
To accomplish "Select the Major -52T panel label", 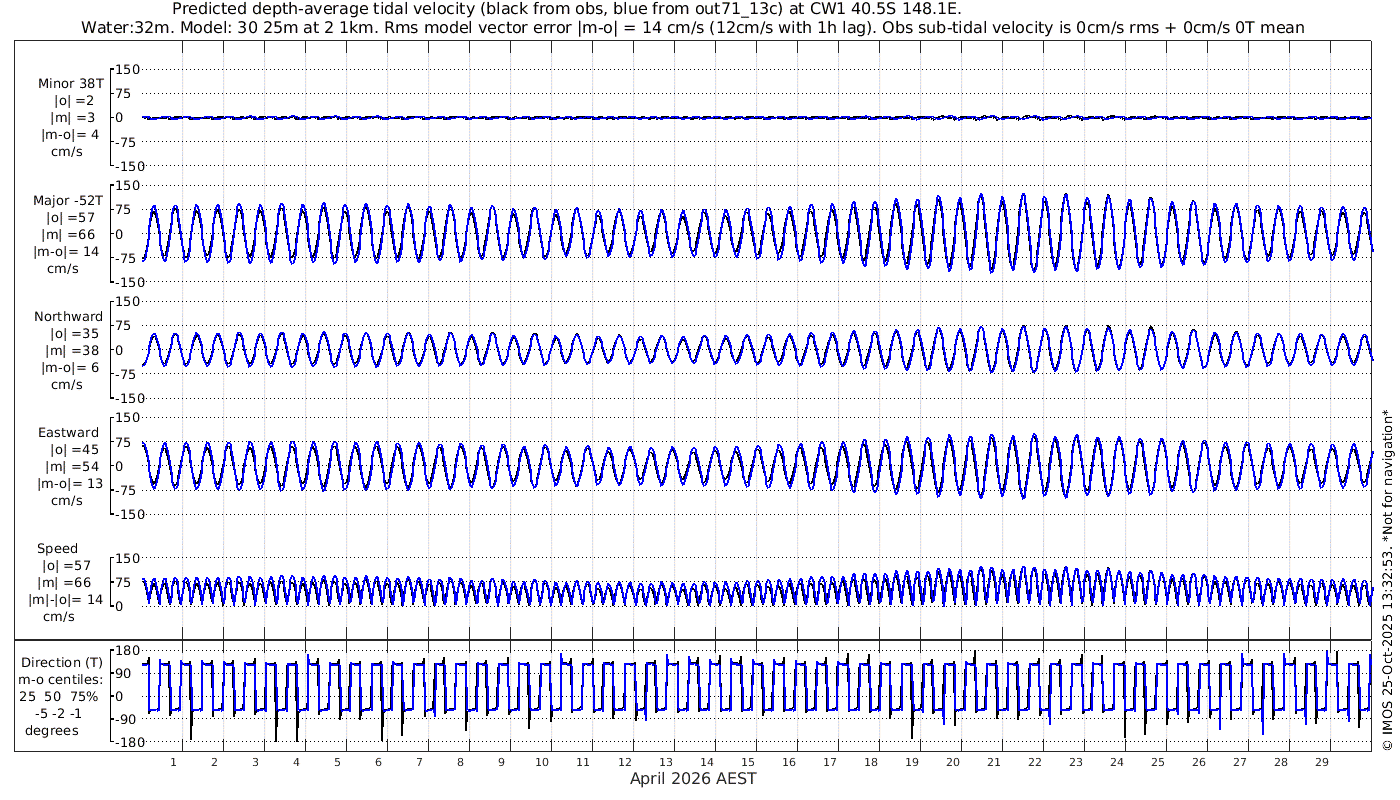I will point(67,201).
